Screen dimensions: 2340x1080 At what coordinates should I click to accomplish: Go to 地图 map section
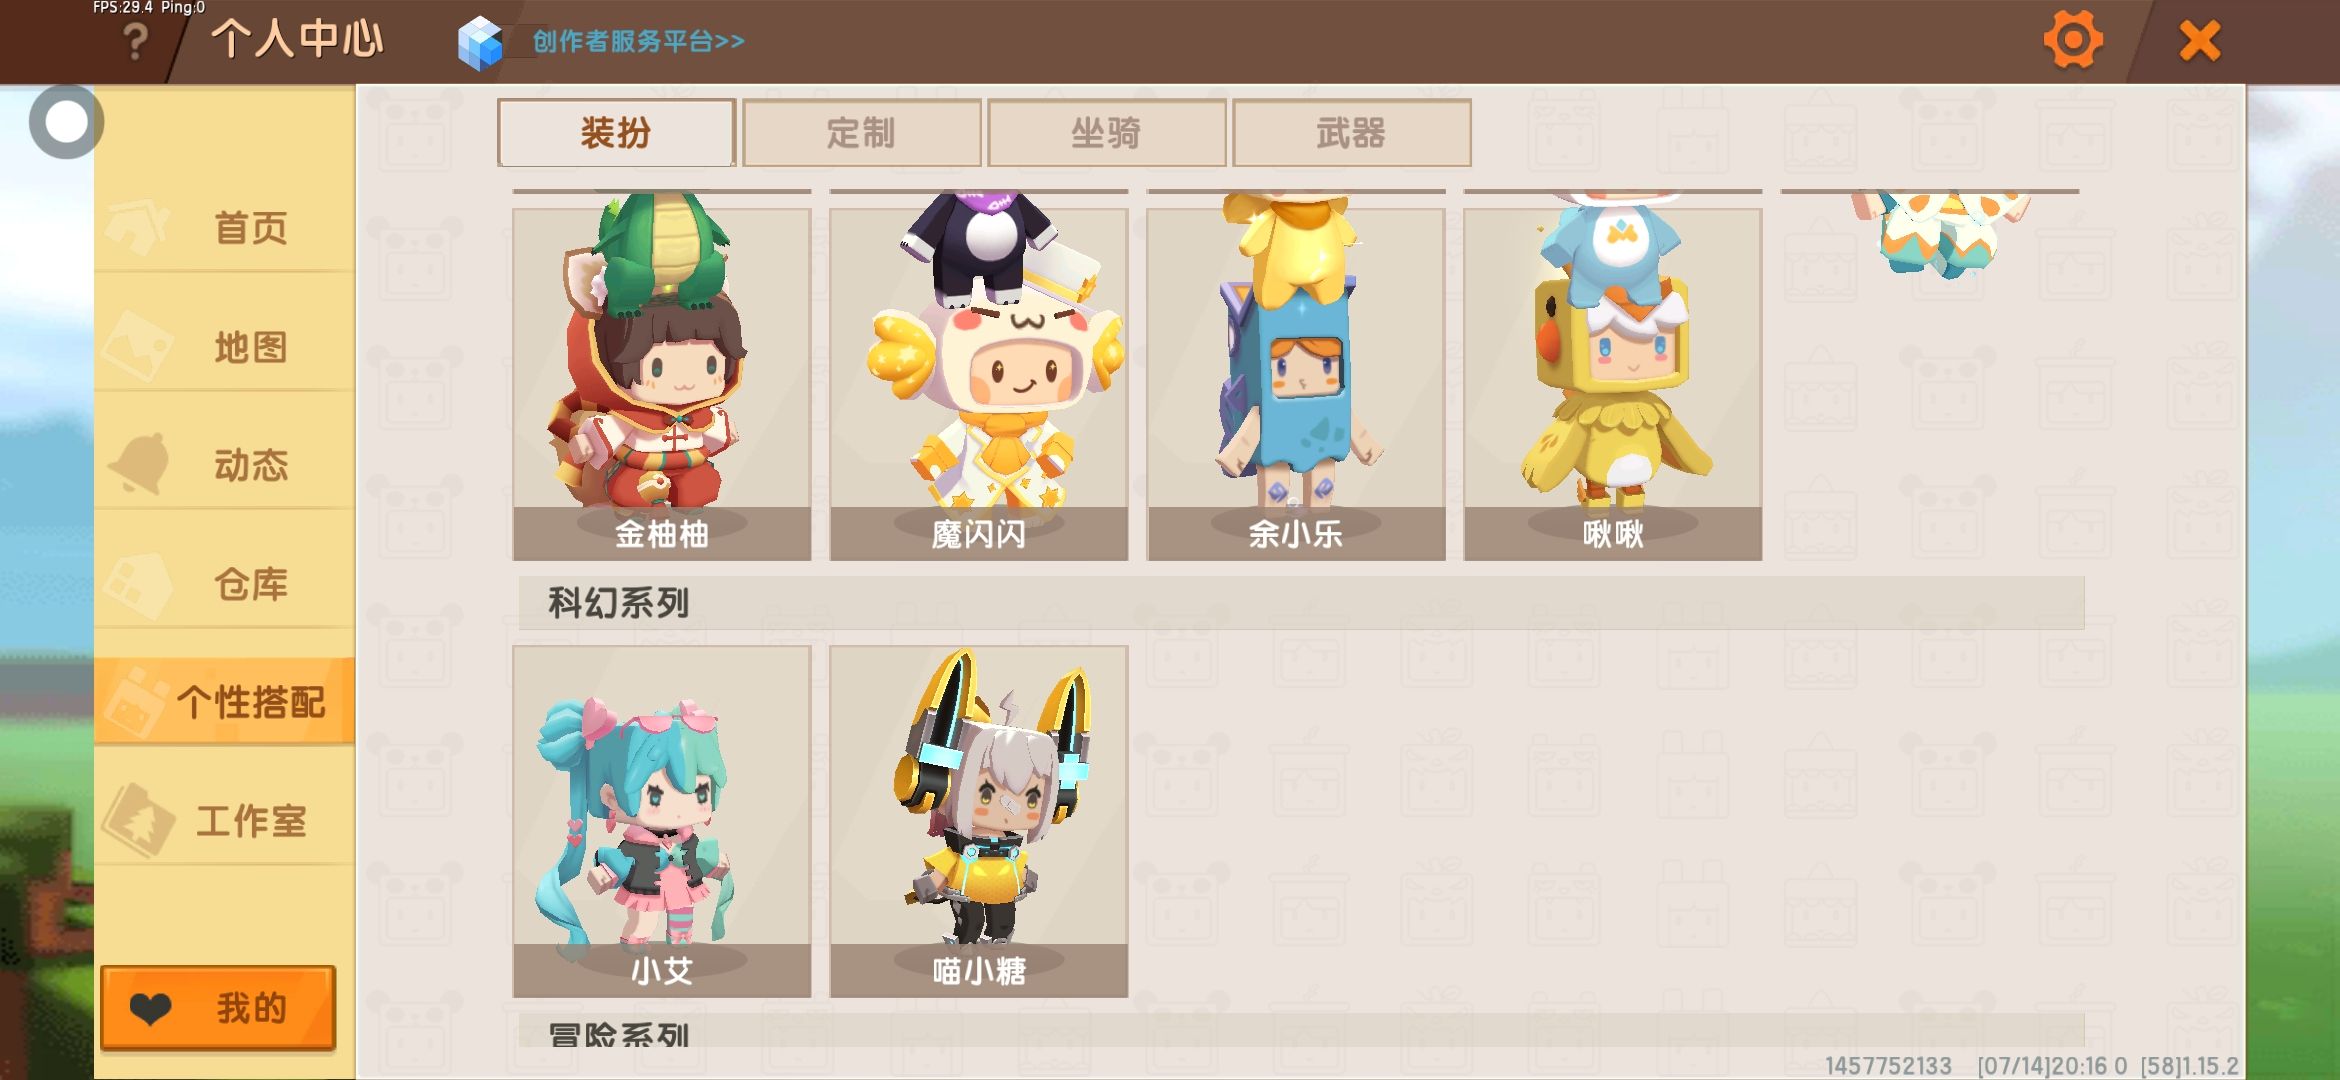point(225,347)
